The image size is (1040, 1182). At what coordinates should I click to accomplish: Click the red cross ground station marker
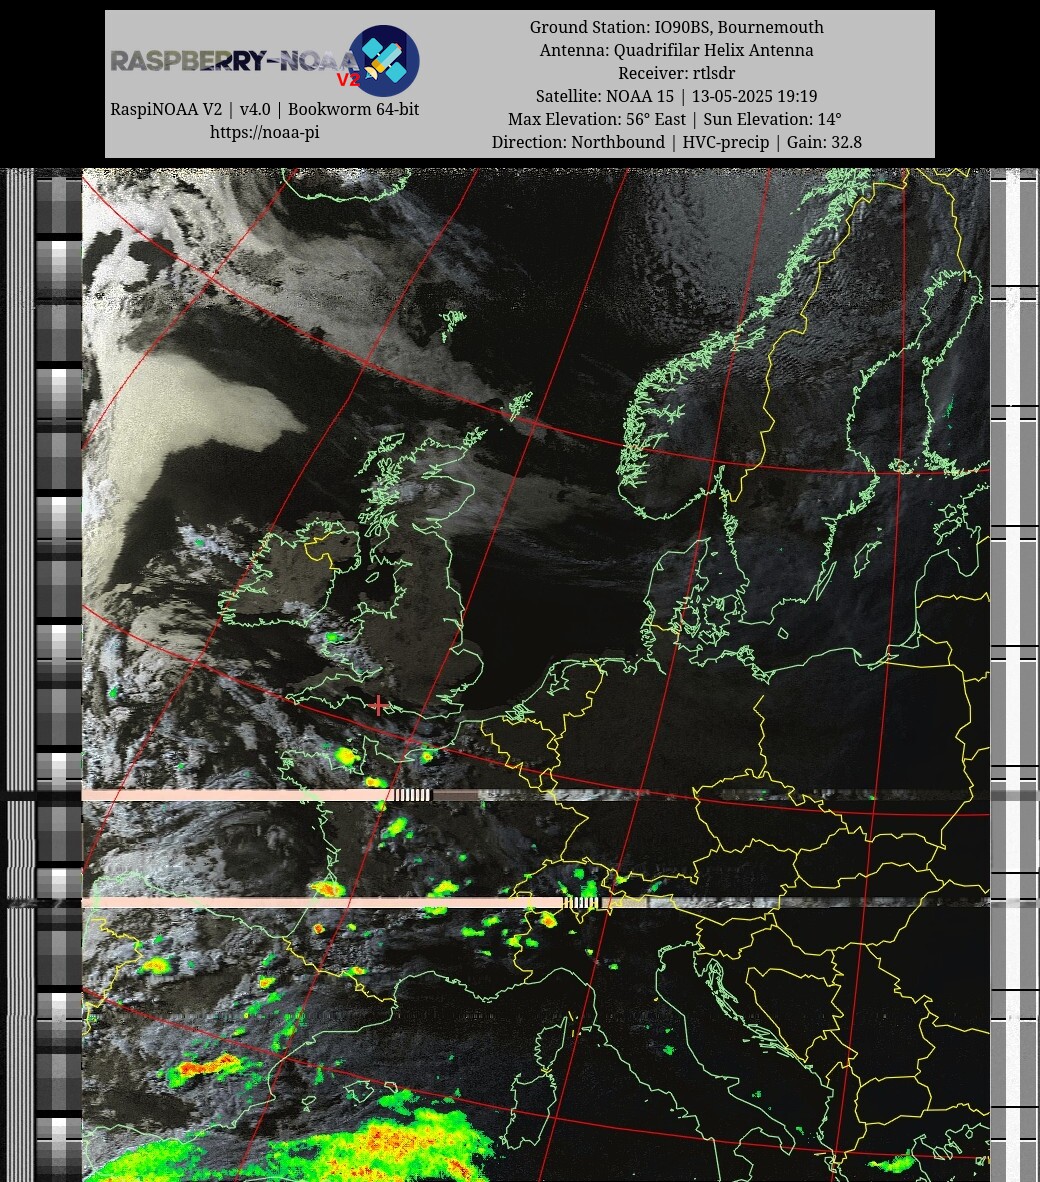coord(378,706)
